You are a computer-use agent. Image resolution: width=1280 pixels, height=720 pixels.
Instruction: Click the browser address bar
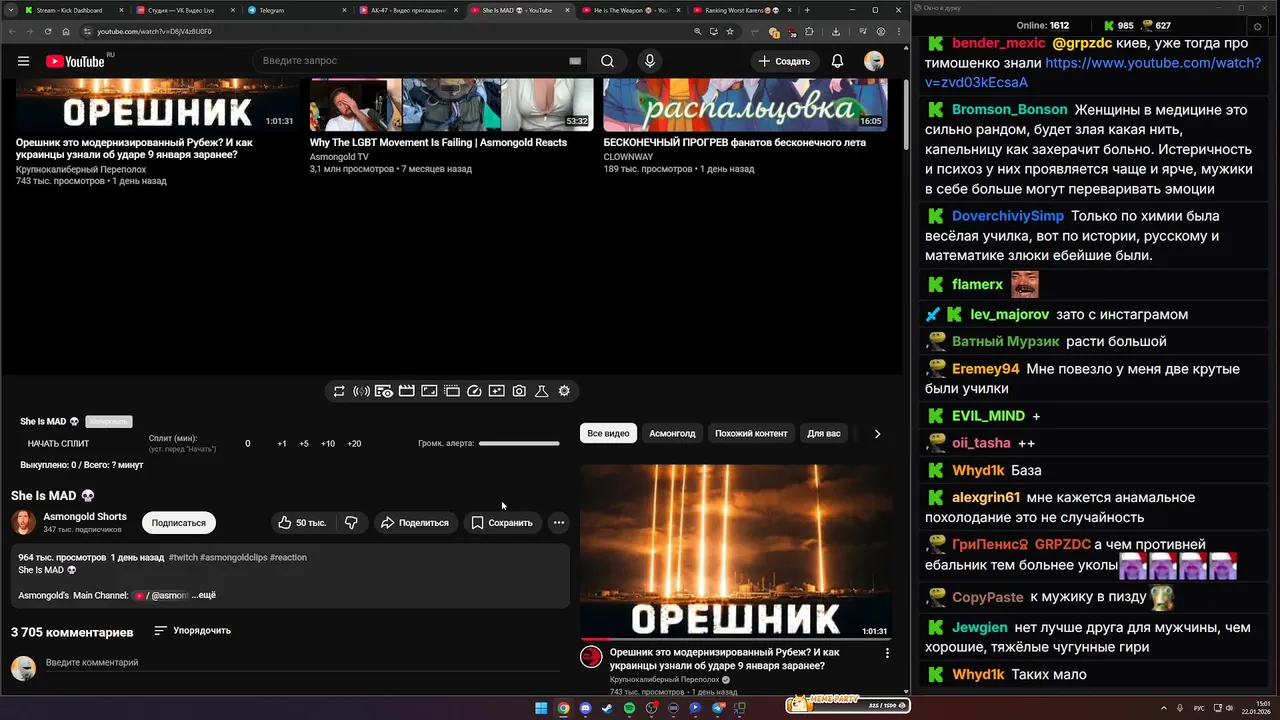tap(390, 31)
